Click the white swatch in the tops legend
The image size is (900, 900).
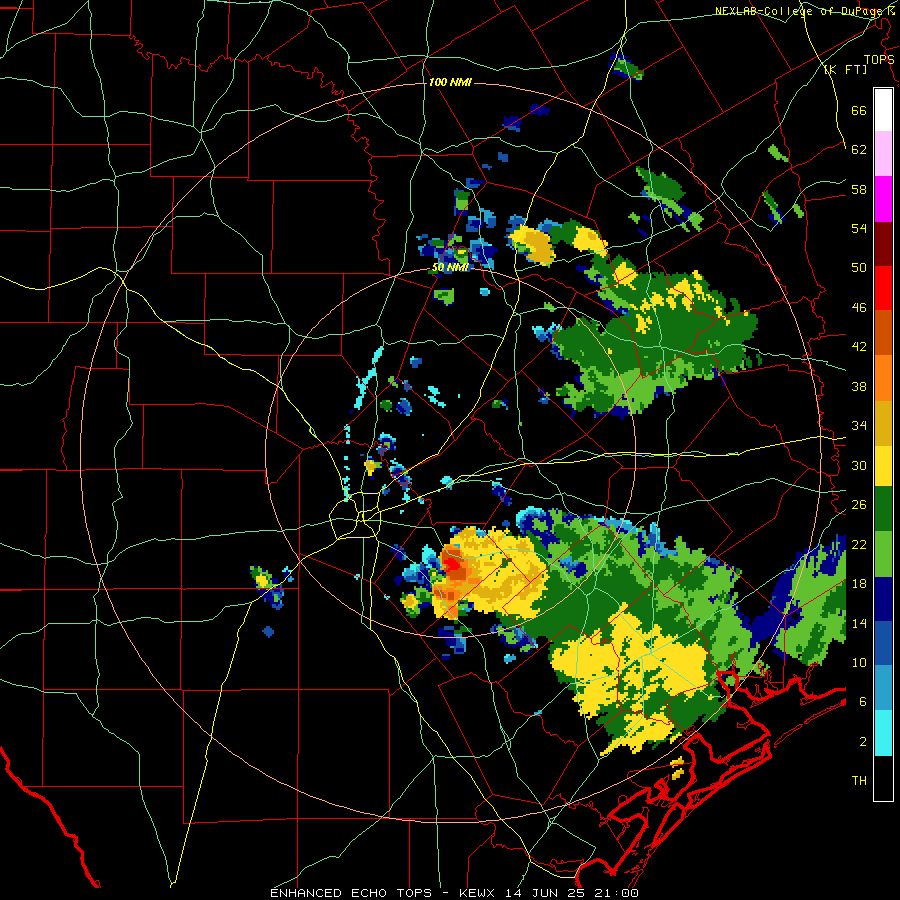coord(883,110)
